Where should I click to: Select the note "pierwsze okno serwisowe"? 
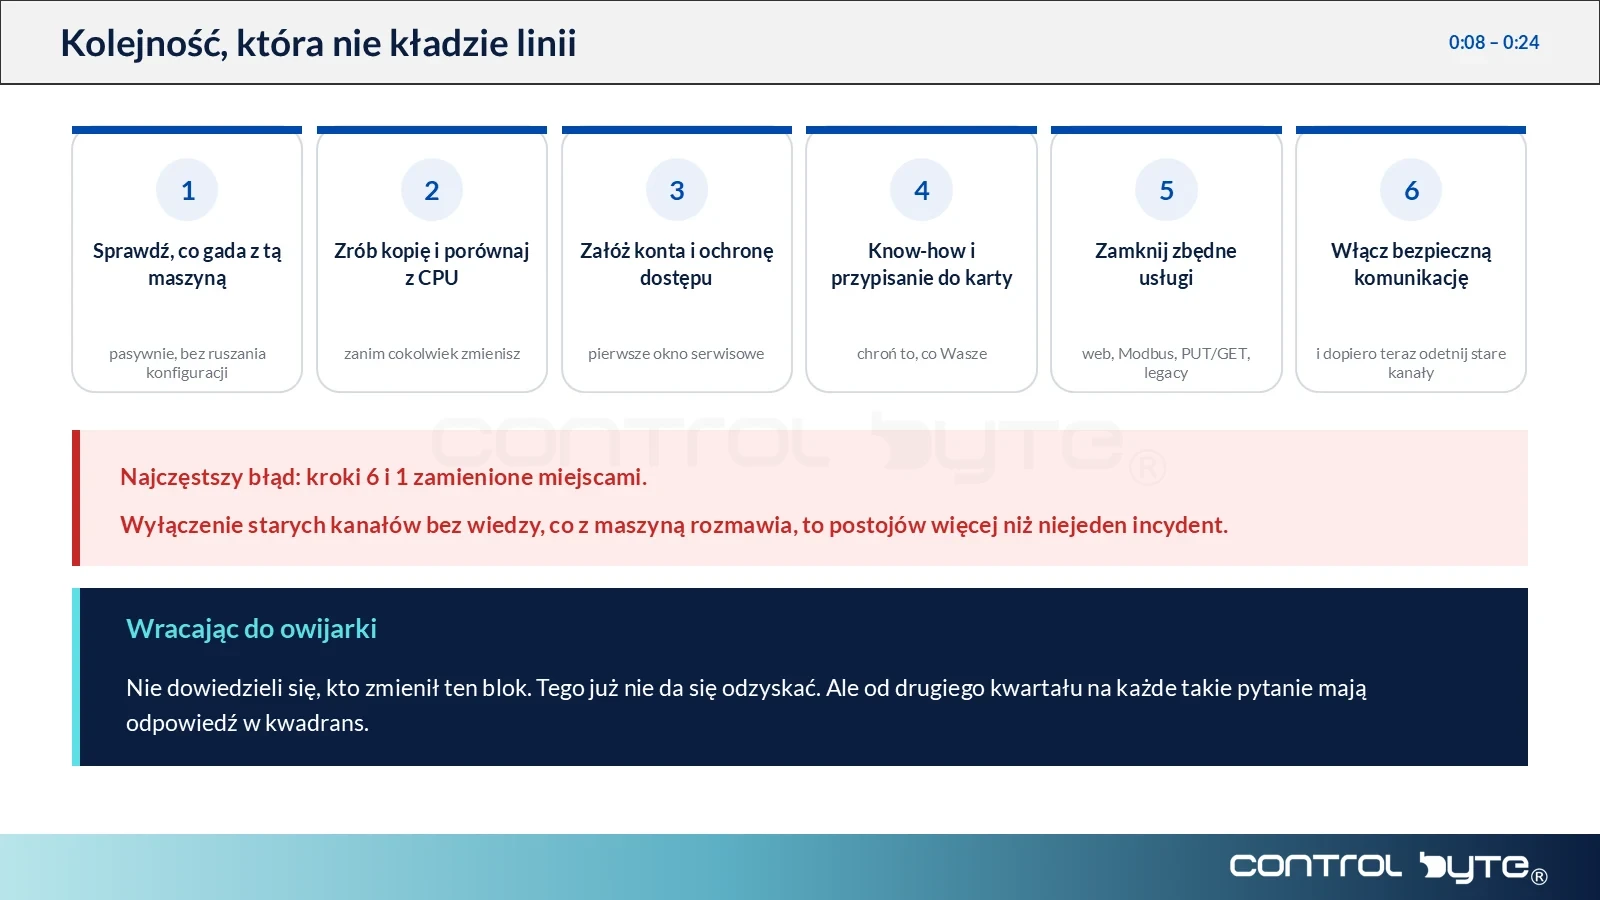pos(676,353)
